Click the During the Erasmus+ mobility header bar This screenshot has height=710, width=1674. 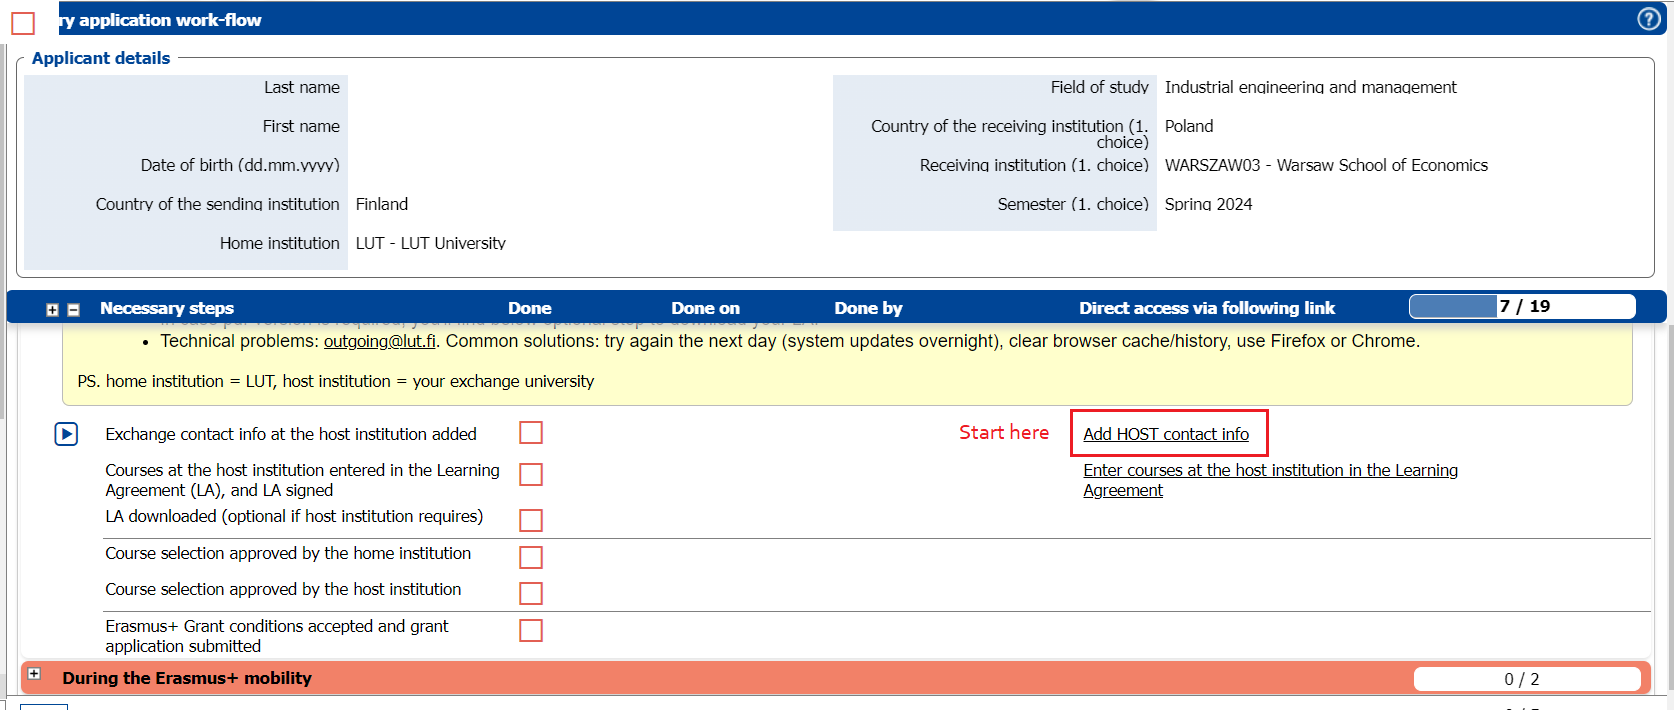700,678
